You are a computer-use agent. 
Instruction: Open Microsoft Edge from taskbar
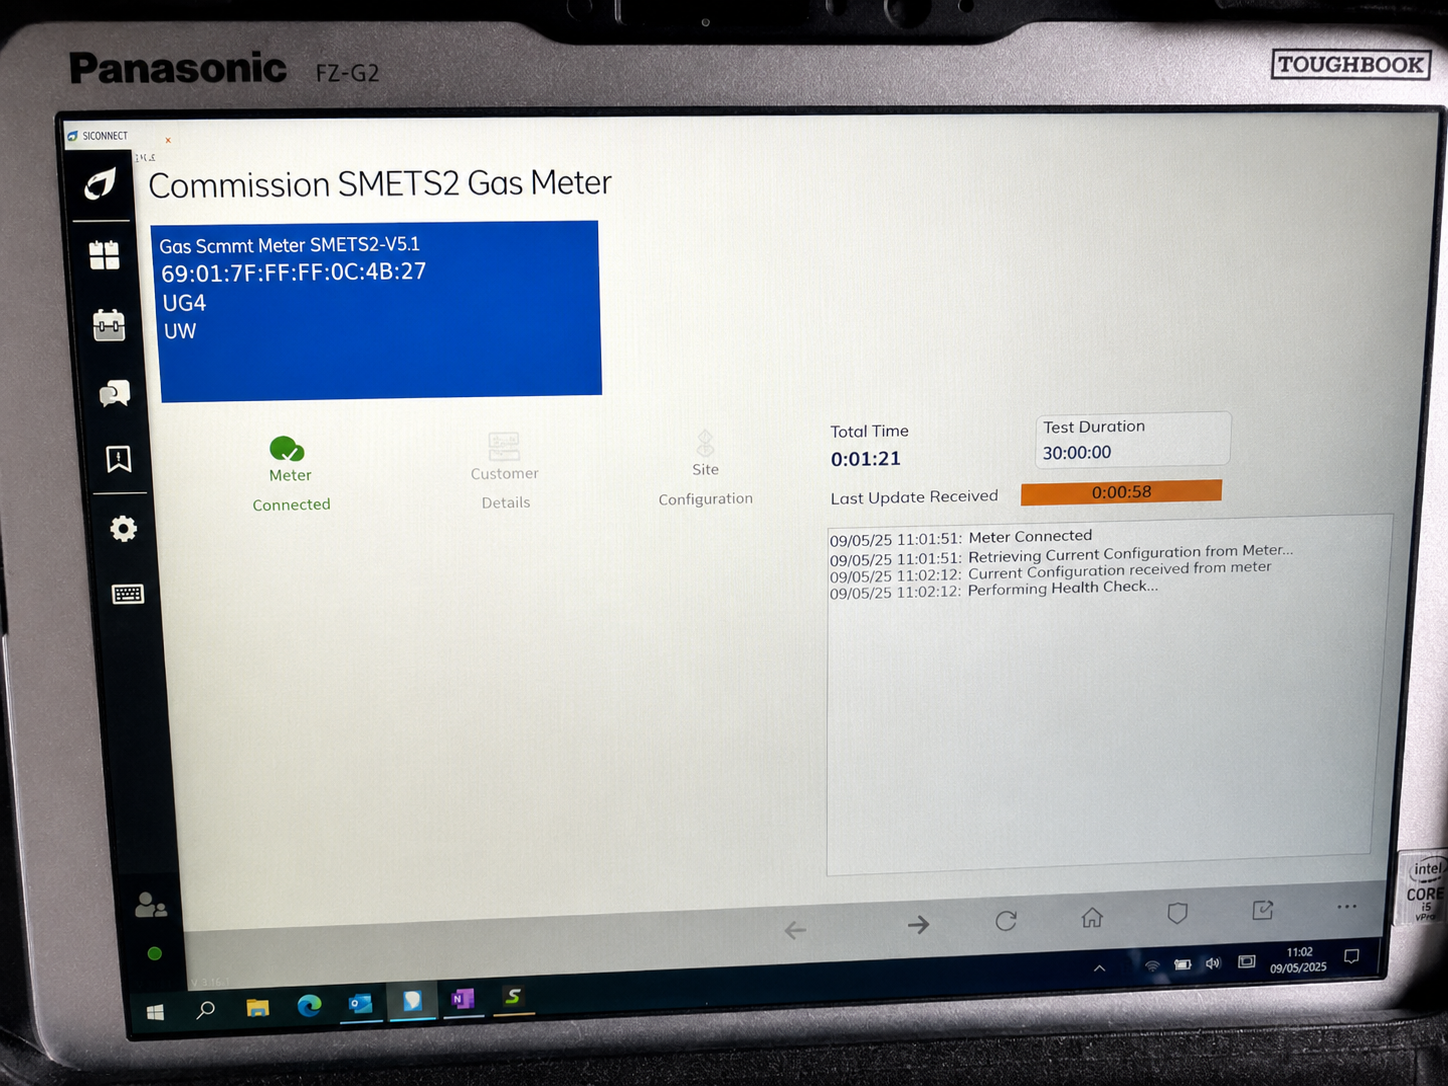point(309,1005)
